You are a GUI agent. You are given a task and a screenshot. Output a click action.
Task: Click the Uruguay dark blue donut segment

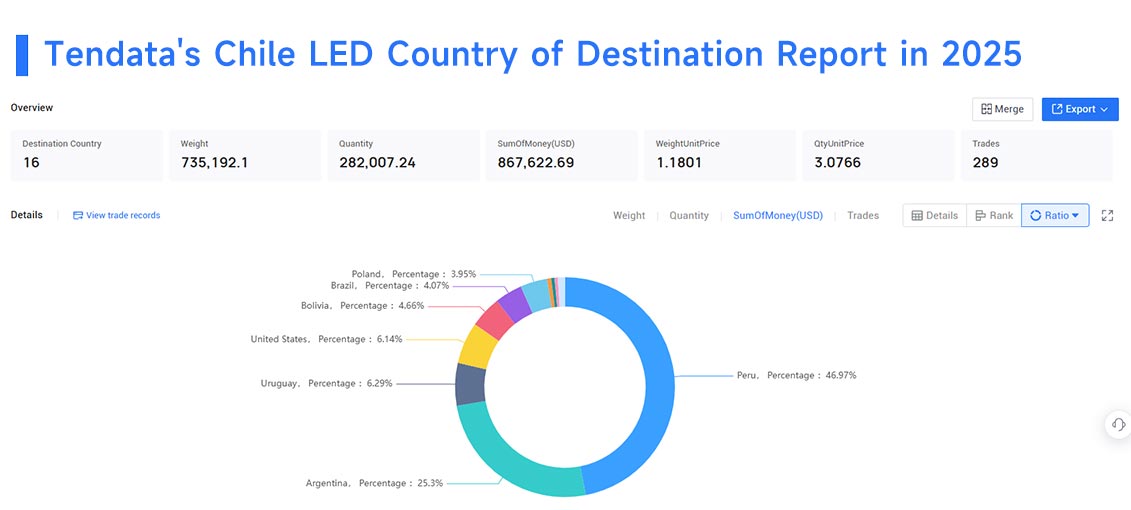click(x=470, y=383)
